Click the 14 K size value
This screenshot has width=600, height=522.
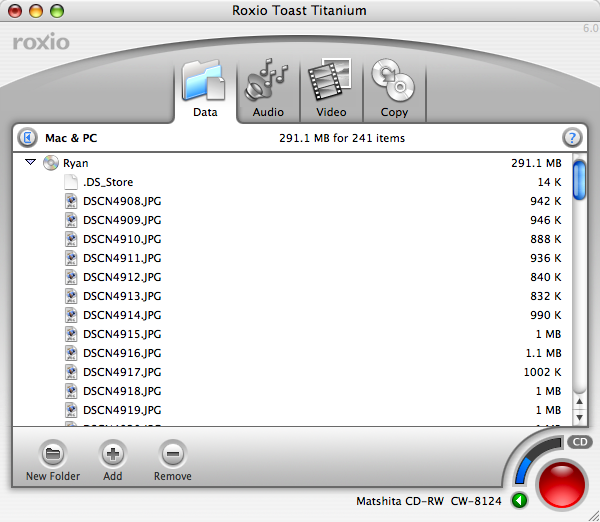[549, 182]
